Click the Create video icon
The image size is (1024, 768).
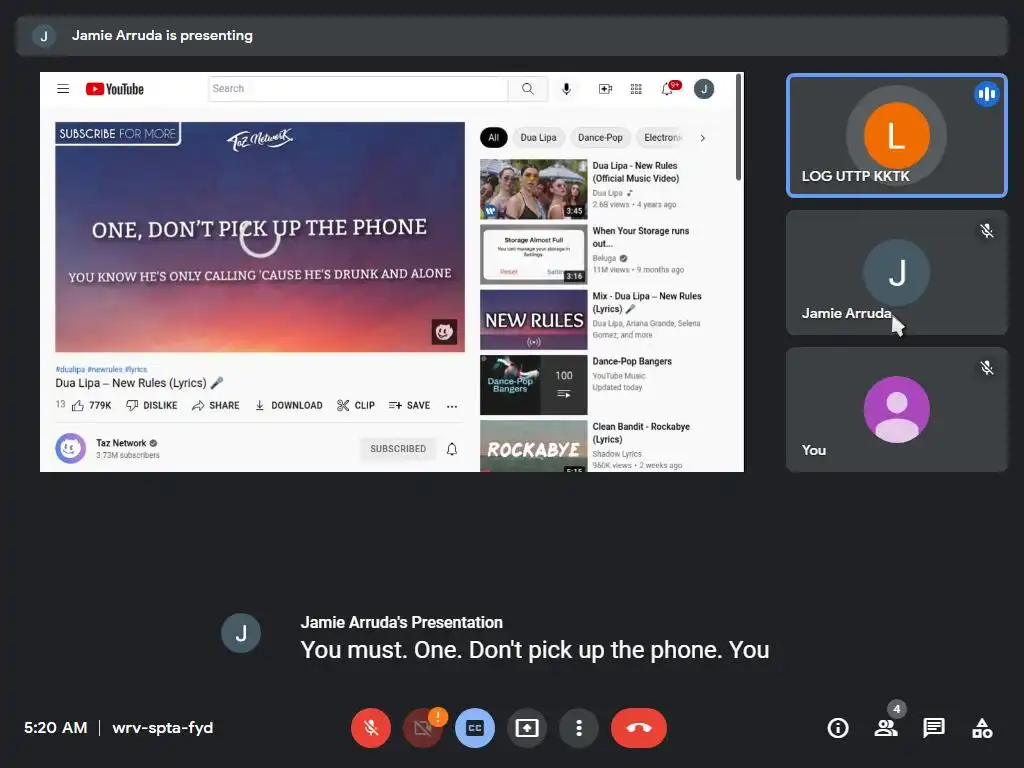point(605,89)
